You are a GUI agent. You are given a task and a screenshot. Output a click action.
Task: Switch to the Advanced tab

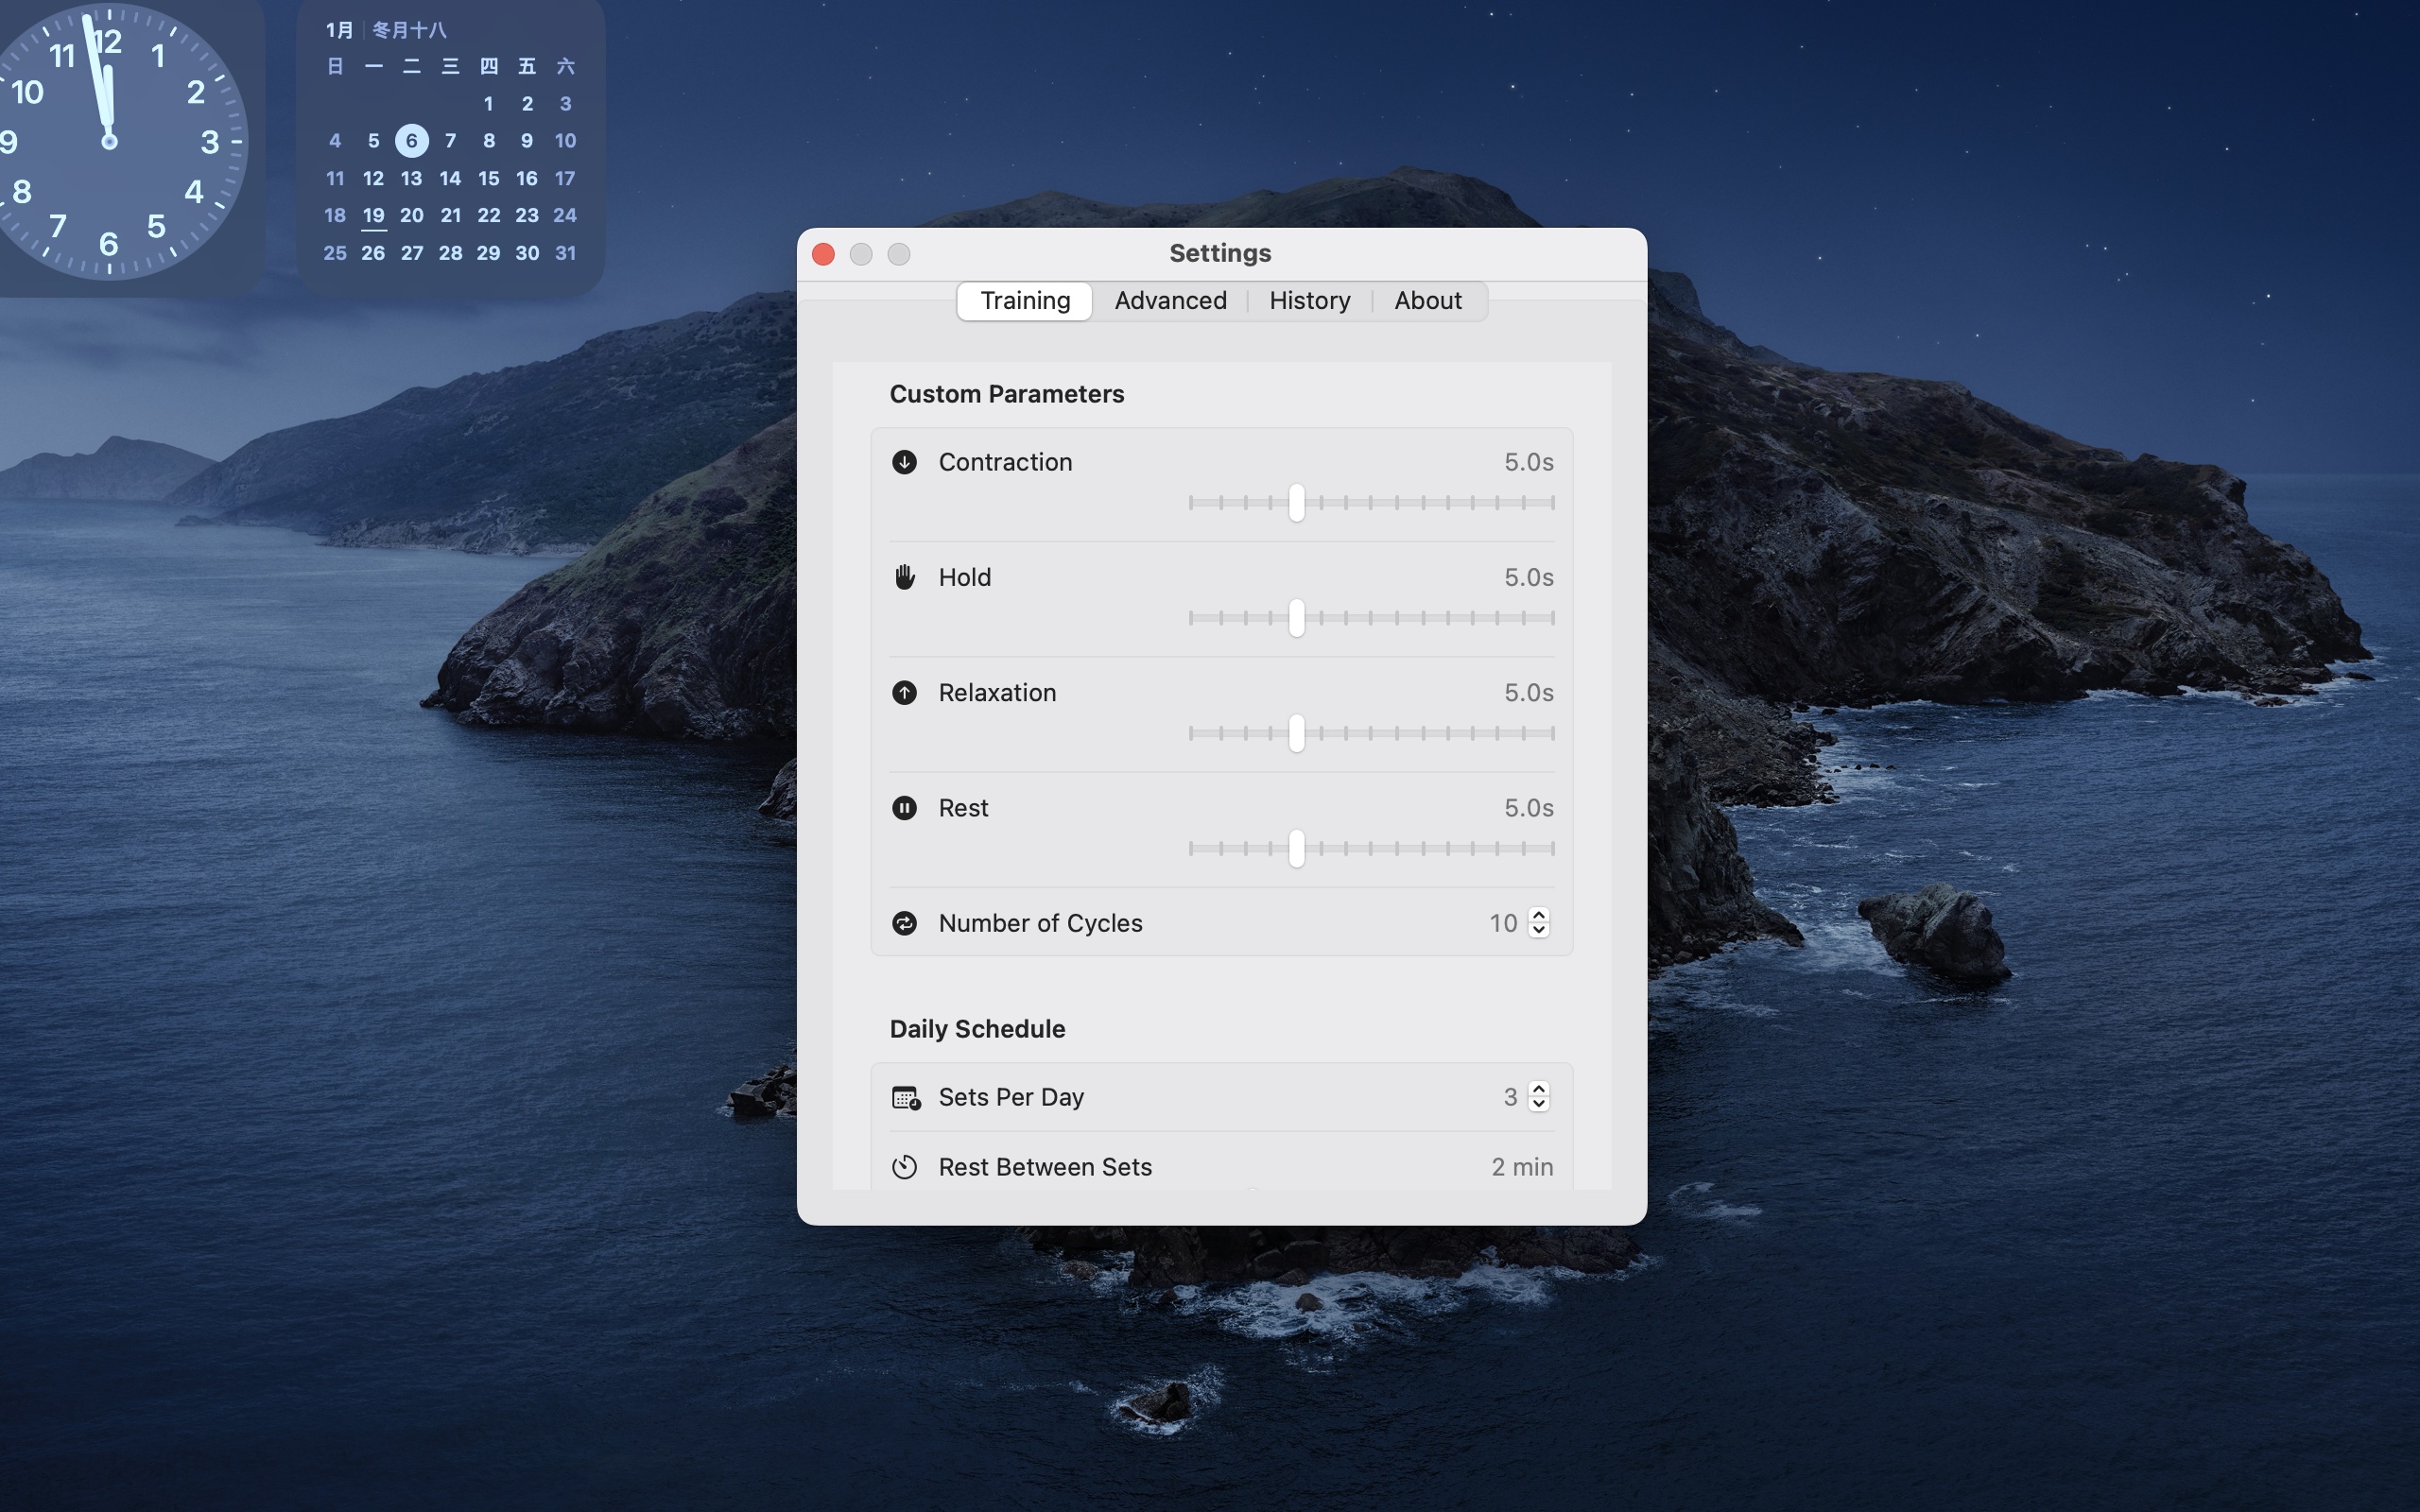[1170, 301]
